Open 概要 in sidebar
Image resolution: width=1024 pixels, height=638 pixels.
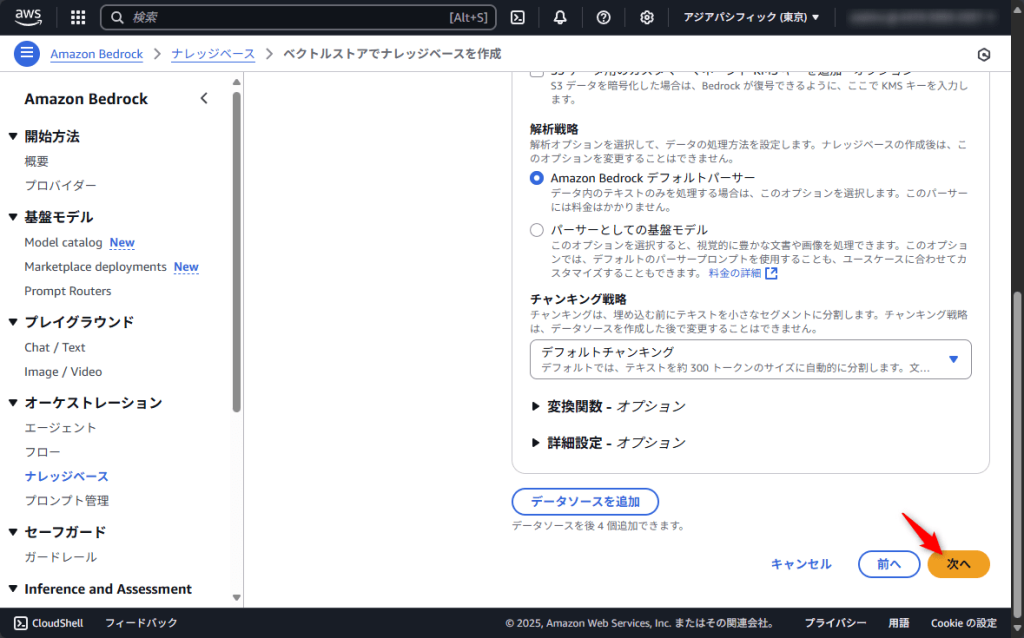(37, 161)
